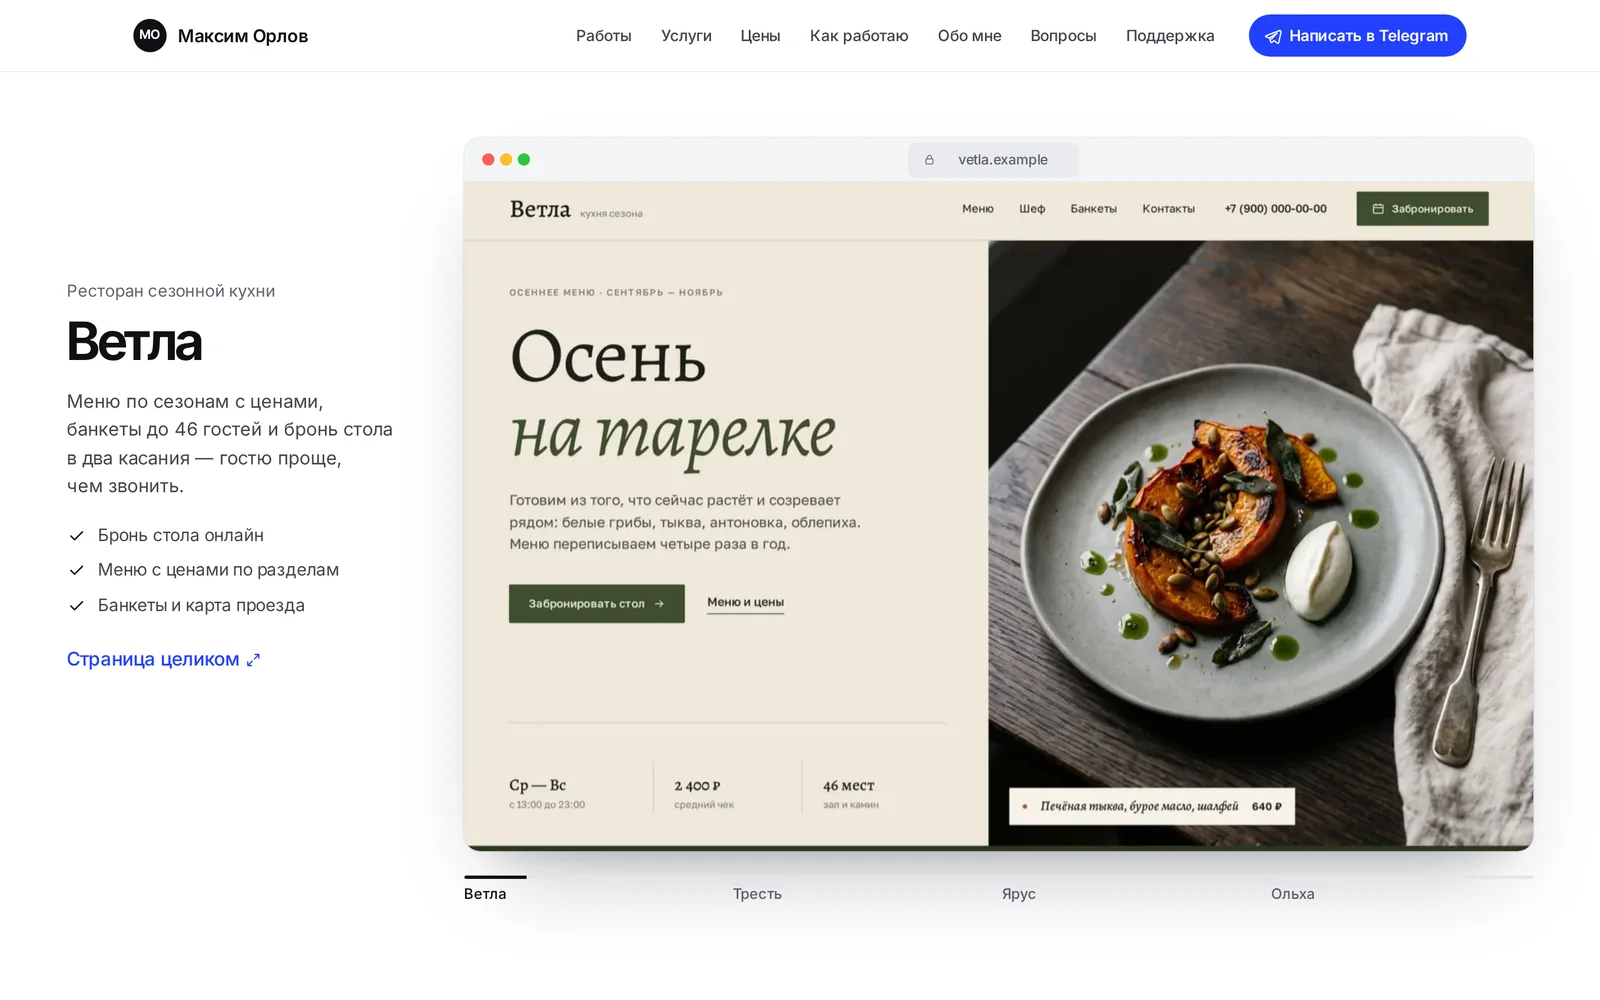Click the green window dot in mockup
This screenshot has width=1600, height=1000.
point(524,160)
